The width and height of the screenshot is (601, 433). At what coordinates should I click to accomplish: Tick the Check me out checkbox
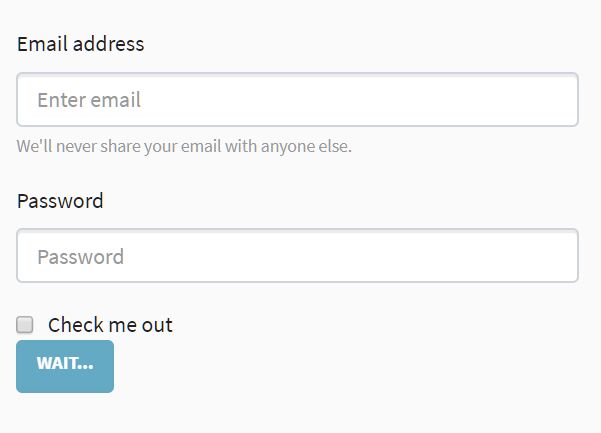pos(25,324)
